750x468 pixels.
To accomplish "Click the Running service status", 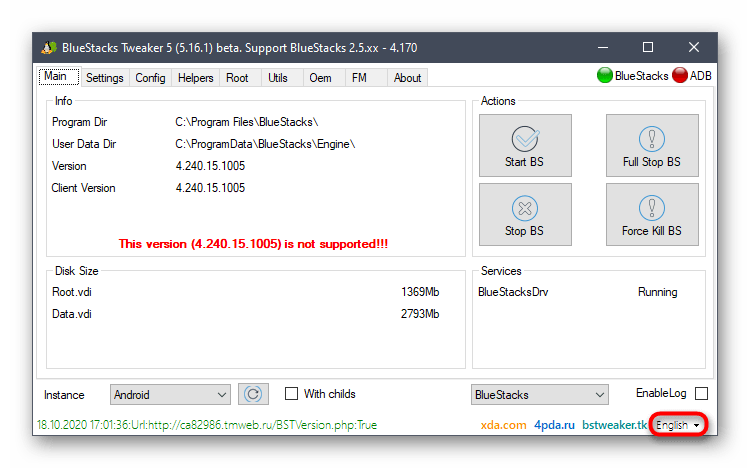I will coord(658,292).
